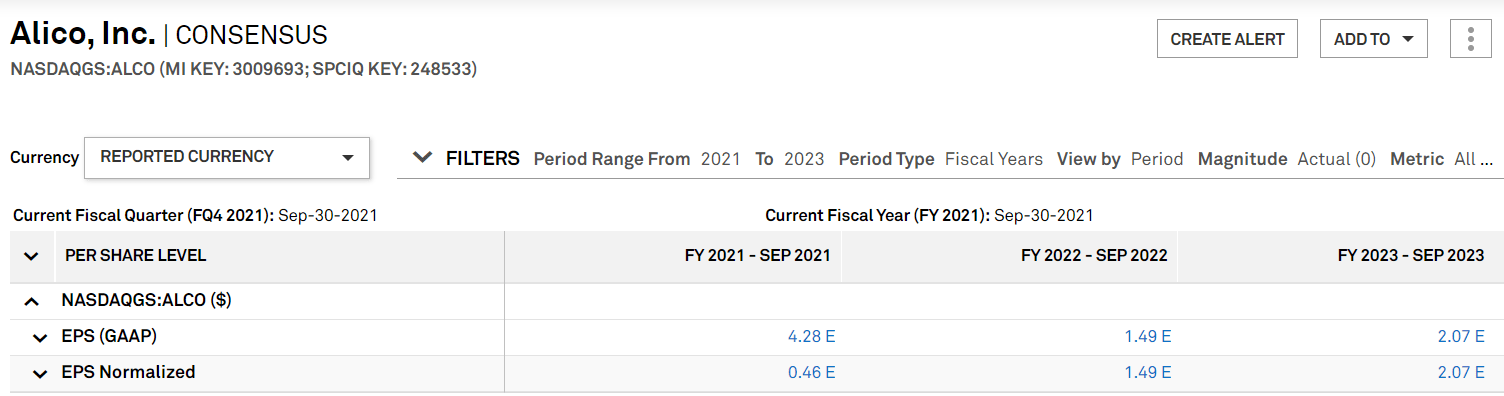1504x396 pixels.
Task: Click the FY 2023 - SEP 2023 column header
Action: pyautogui.click(x=1411, y=256)
